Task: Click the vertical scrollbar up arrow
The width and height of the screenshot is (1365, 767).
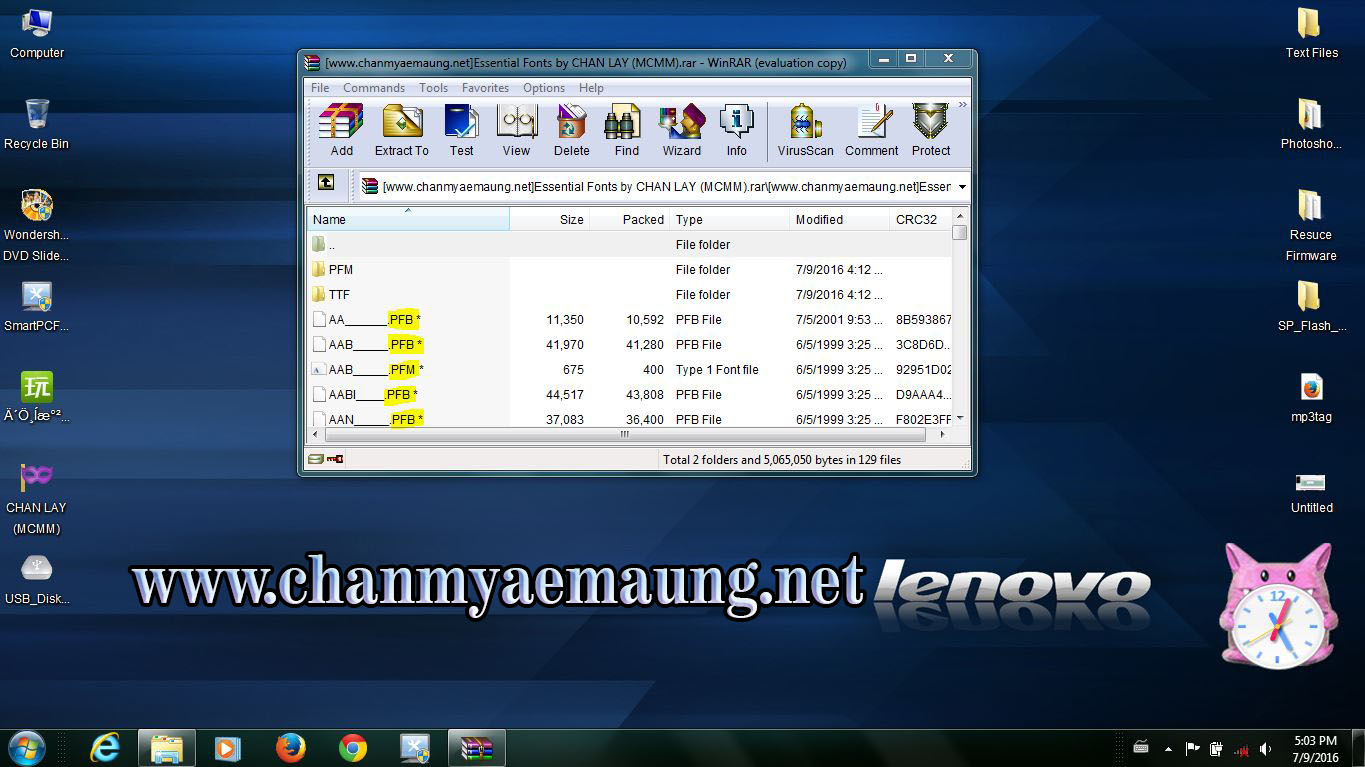Action: (960, 216)
